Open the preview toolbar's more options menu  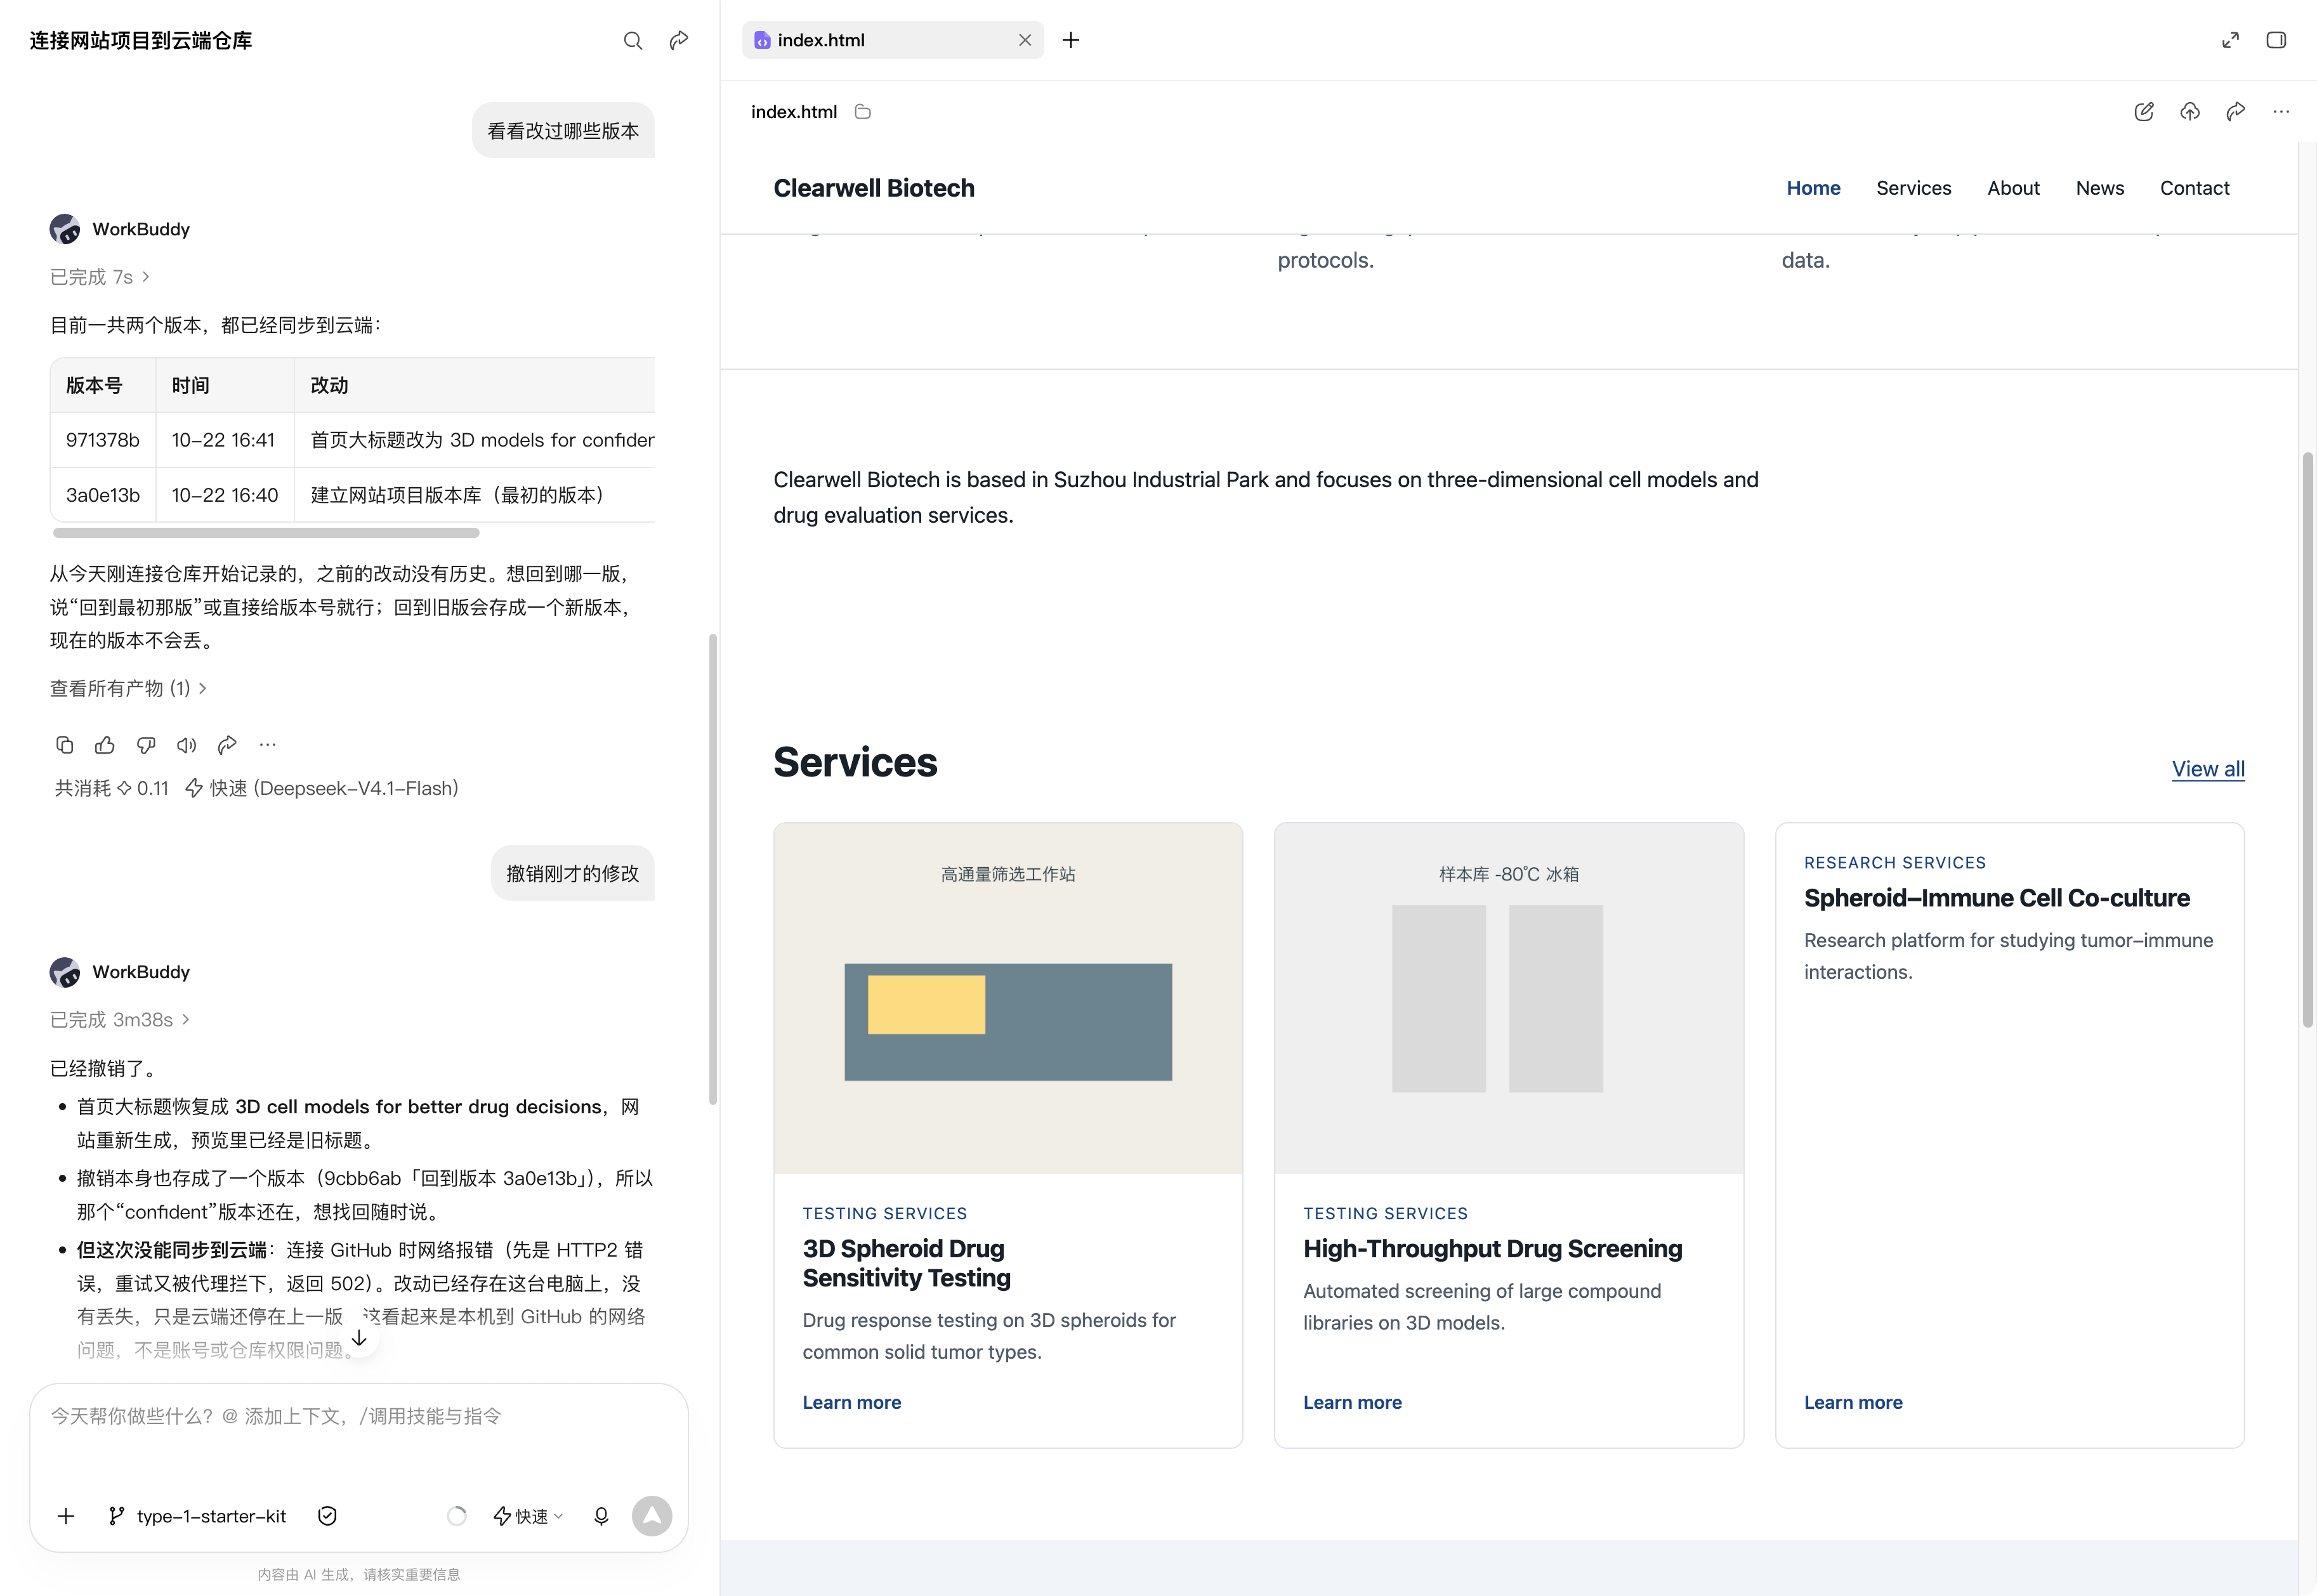click(2281, 112)
